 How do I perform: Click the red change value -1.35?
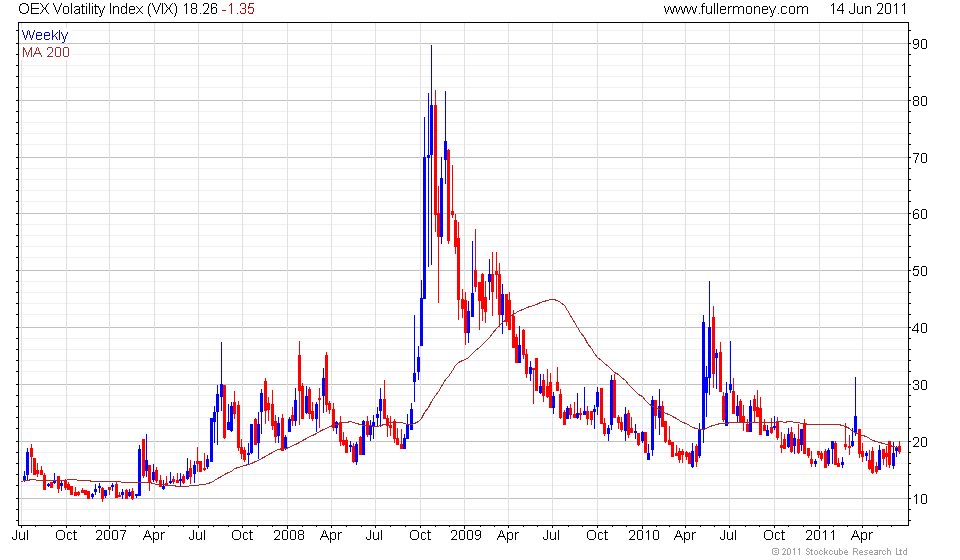(x=238, y=9)
